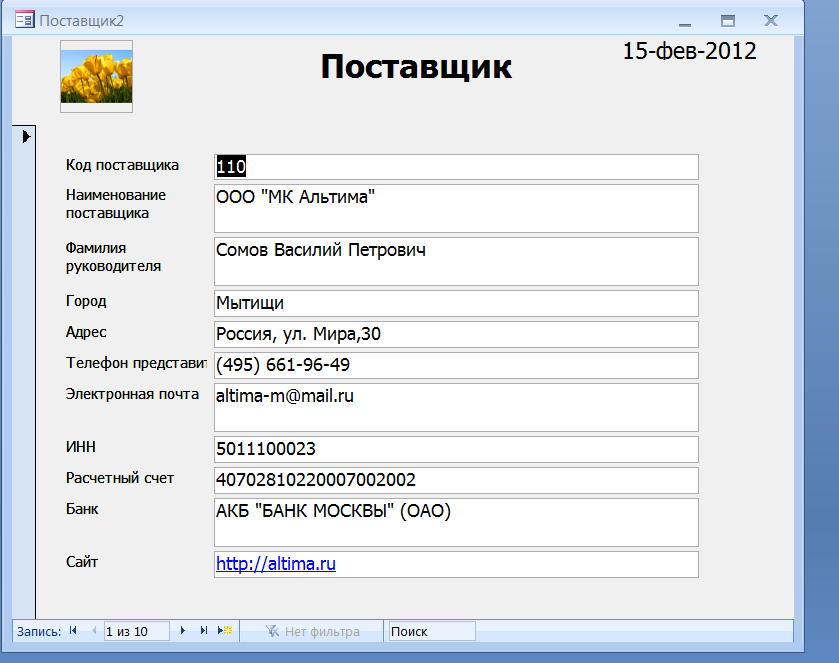The image size is (839, 663).
Task: Click the Расчетный счет field
Action: coord(456,481)
